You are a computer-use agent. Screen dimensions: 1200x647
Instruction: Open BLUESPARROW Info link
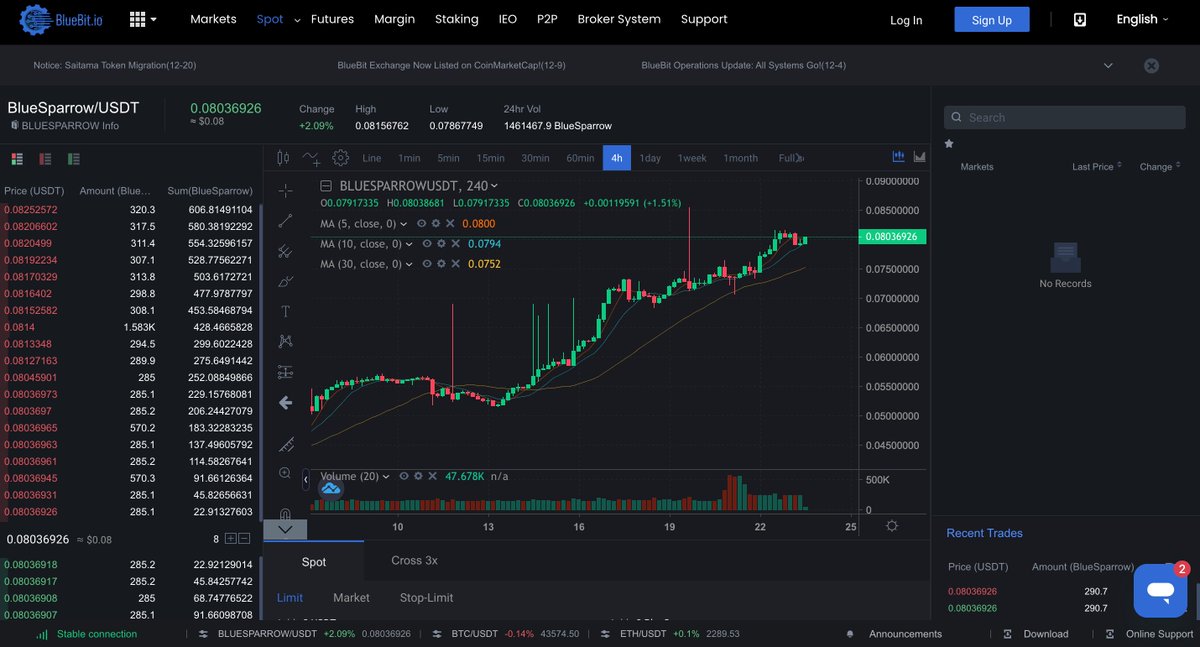(64, 126)
